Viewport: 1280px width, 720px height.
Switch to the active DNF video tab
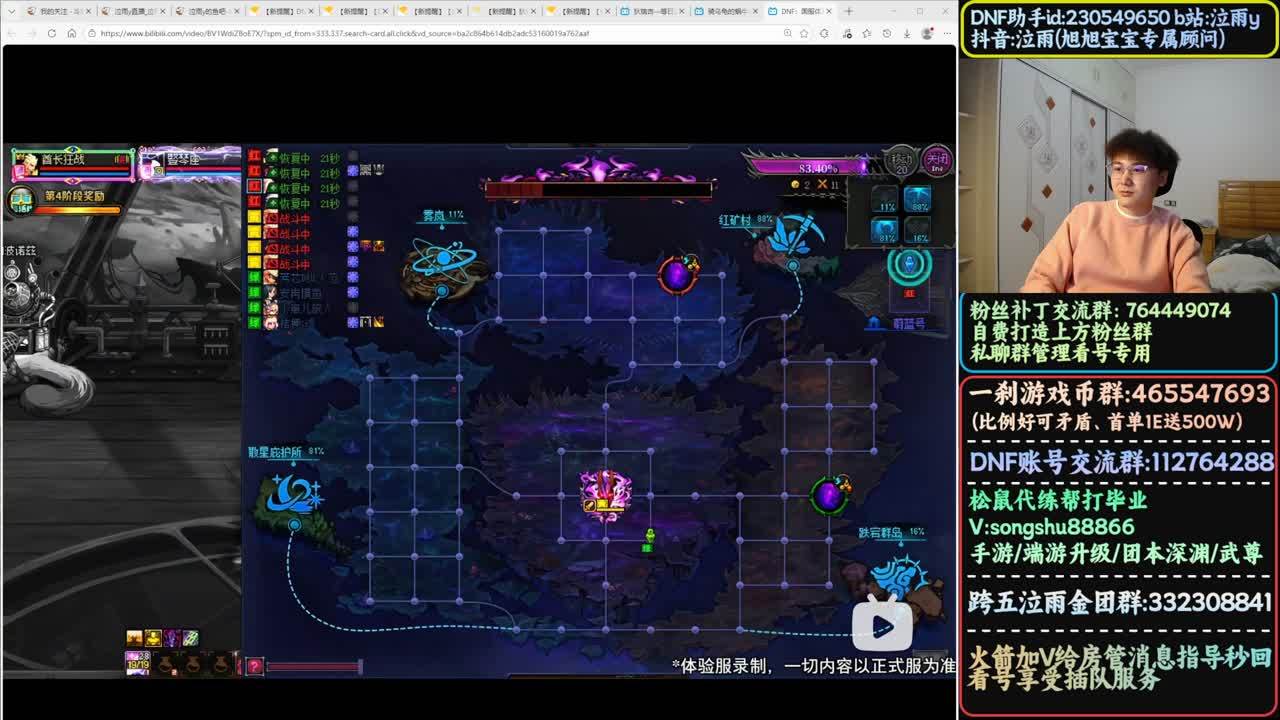tap(800, 11)
